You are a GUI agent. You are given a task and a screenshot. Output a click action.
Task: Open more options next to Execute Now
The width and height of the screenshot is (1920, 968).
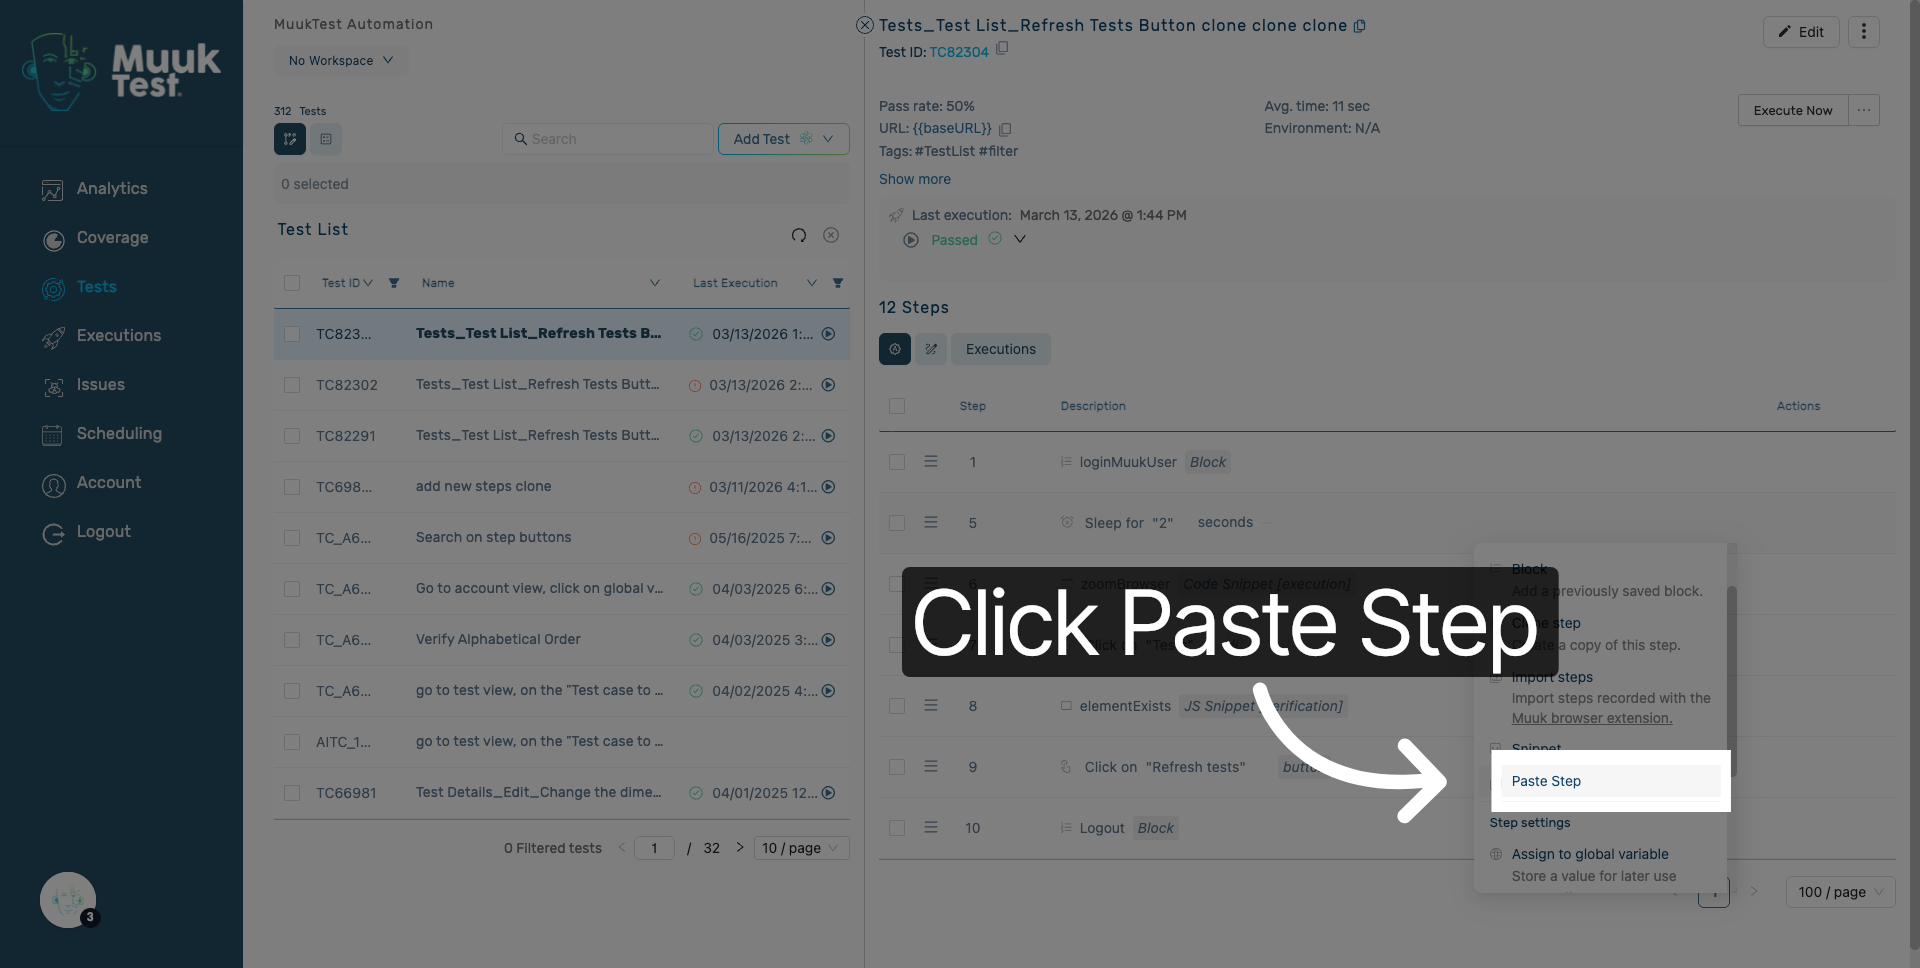click(1864, 110)
